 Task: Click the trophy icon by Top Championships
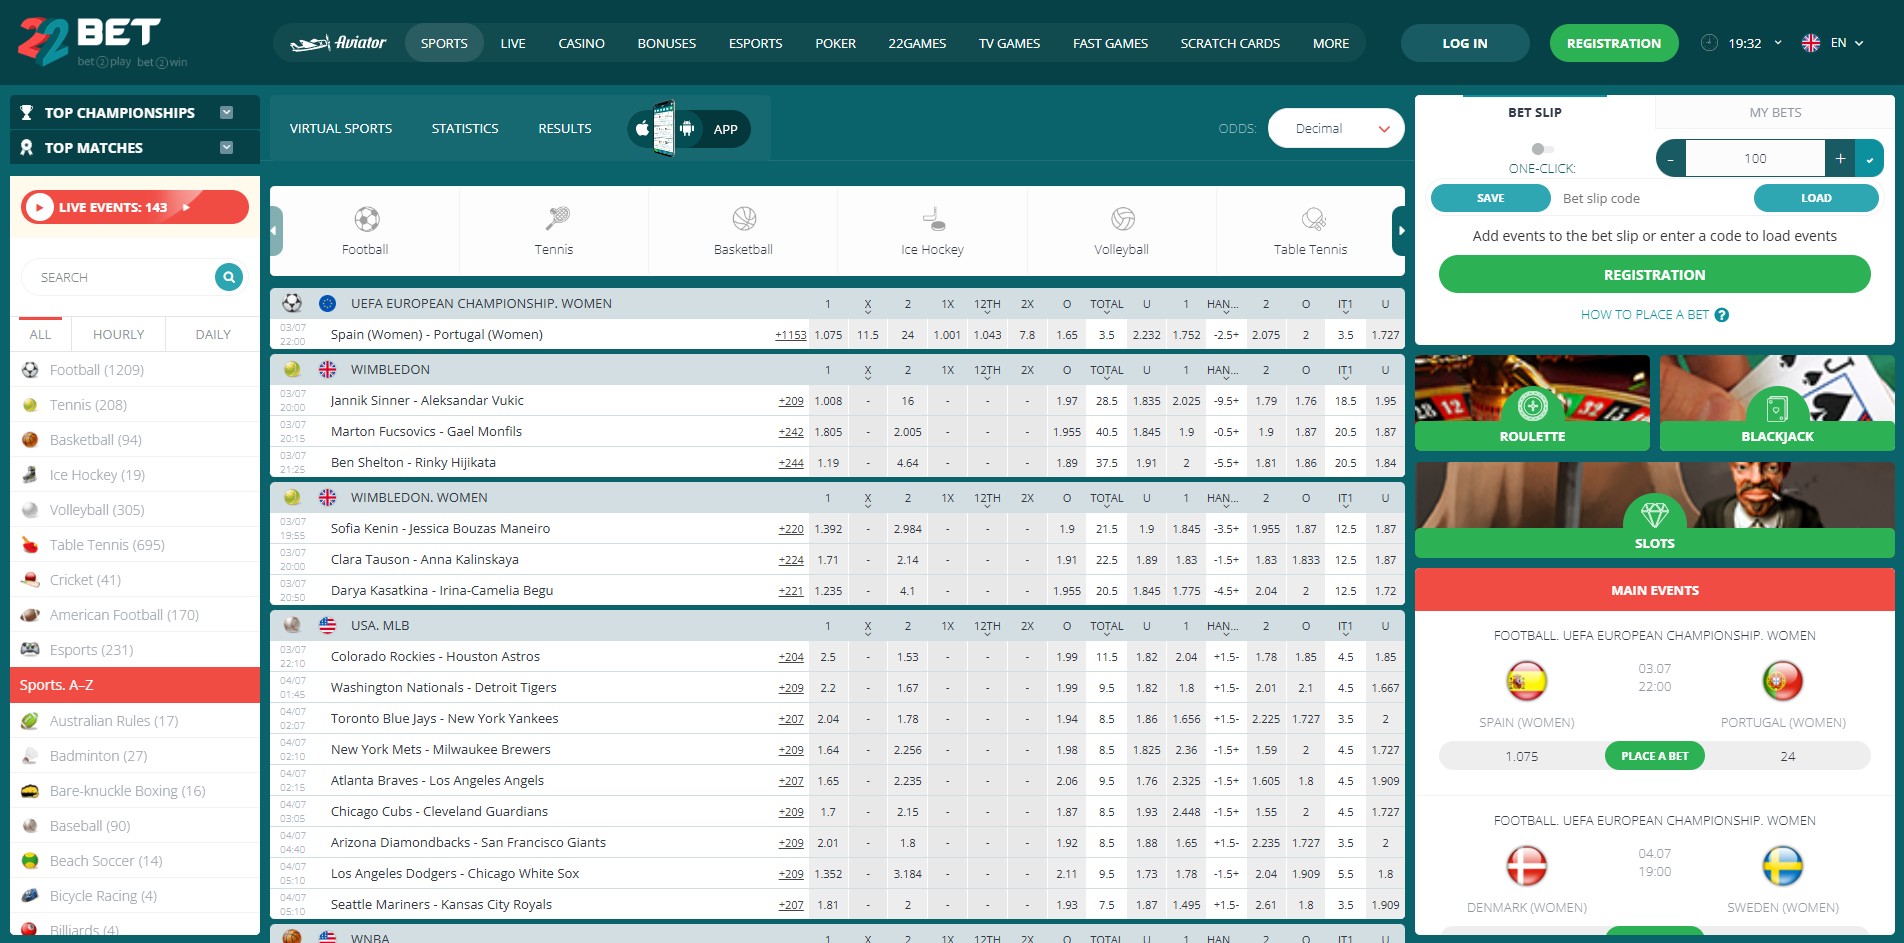click(27, 113)
